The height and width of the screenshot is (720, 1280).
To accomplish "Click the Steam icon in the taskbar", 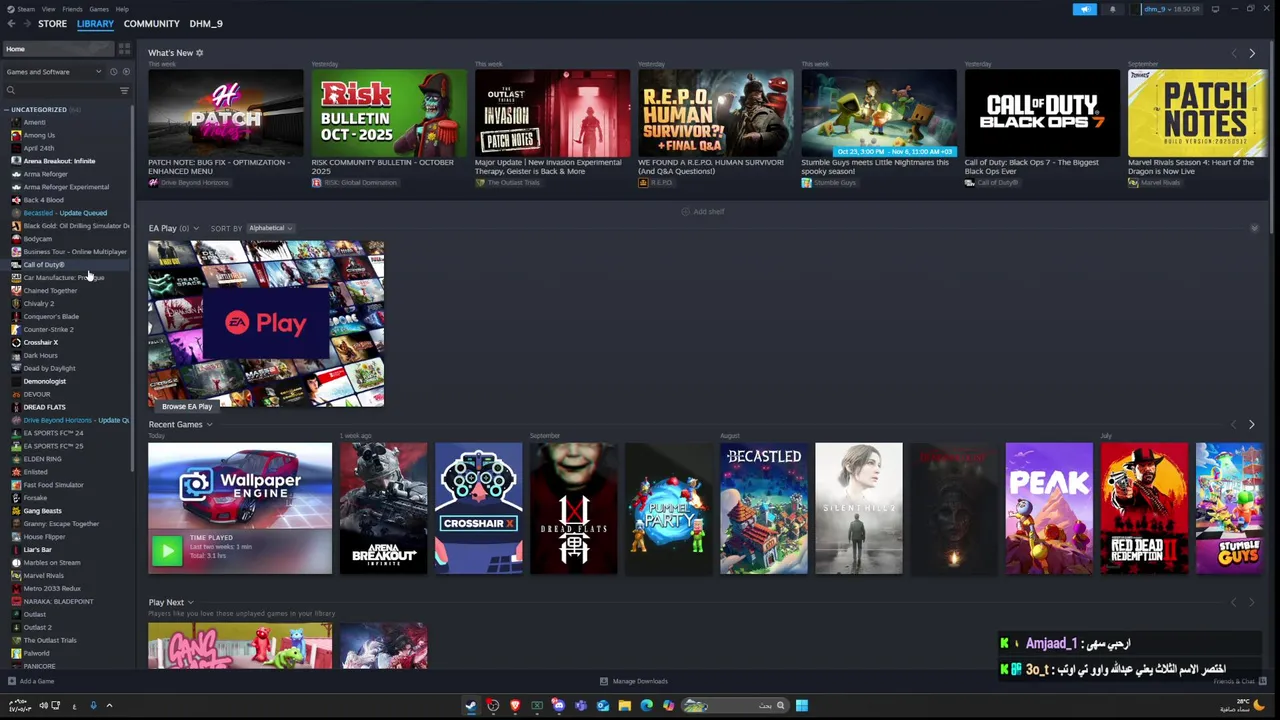I will pyautogui.click(x=471, y=705).
